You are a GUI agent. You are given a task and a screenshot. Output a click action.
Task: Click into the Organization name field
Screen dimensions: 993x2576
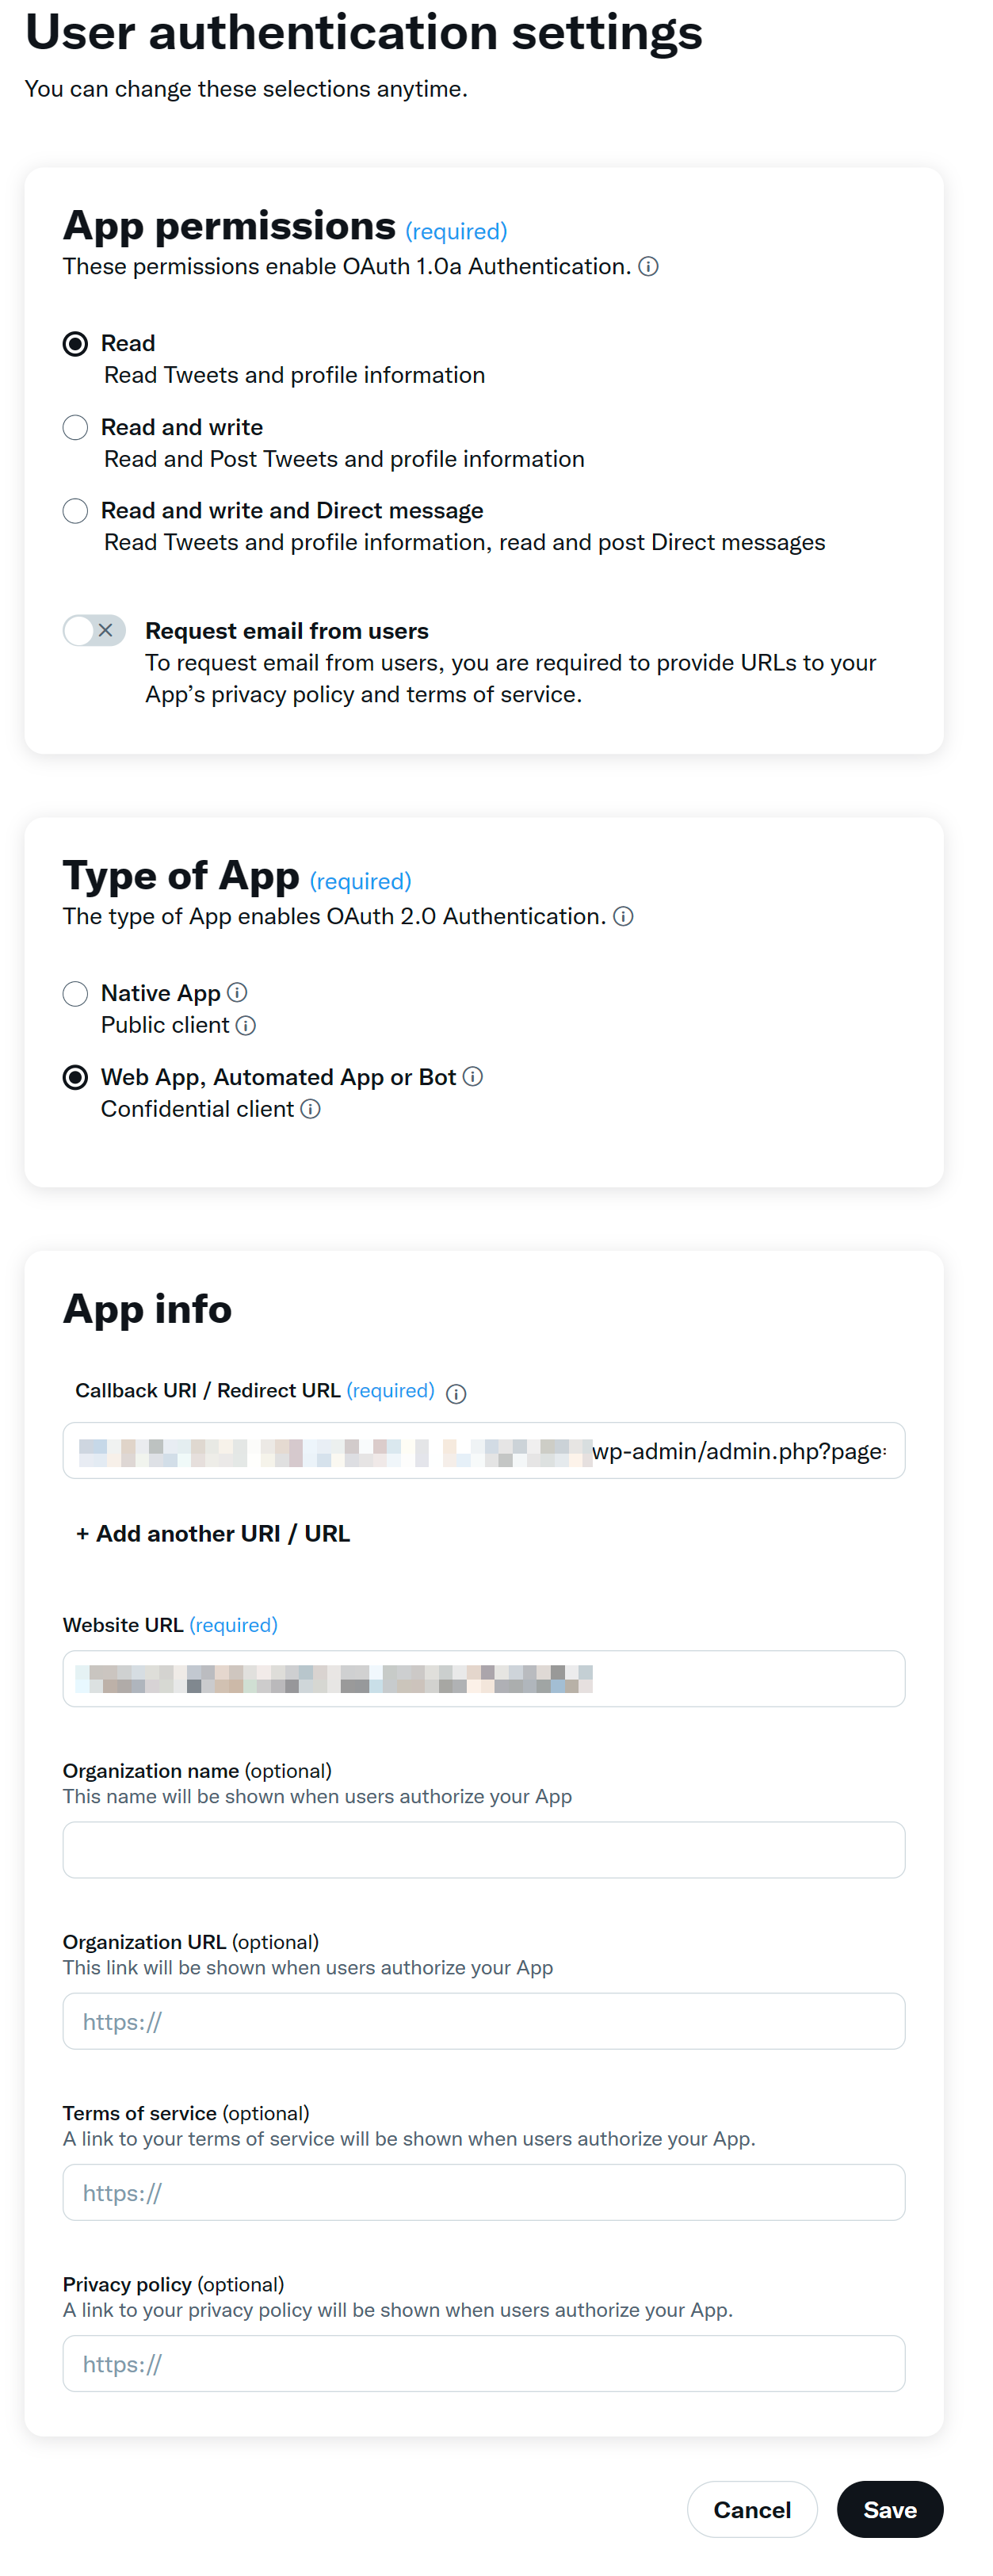[483, 1849]
